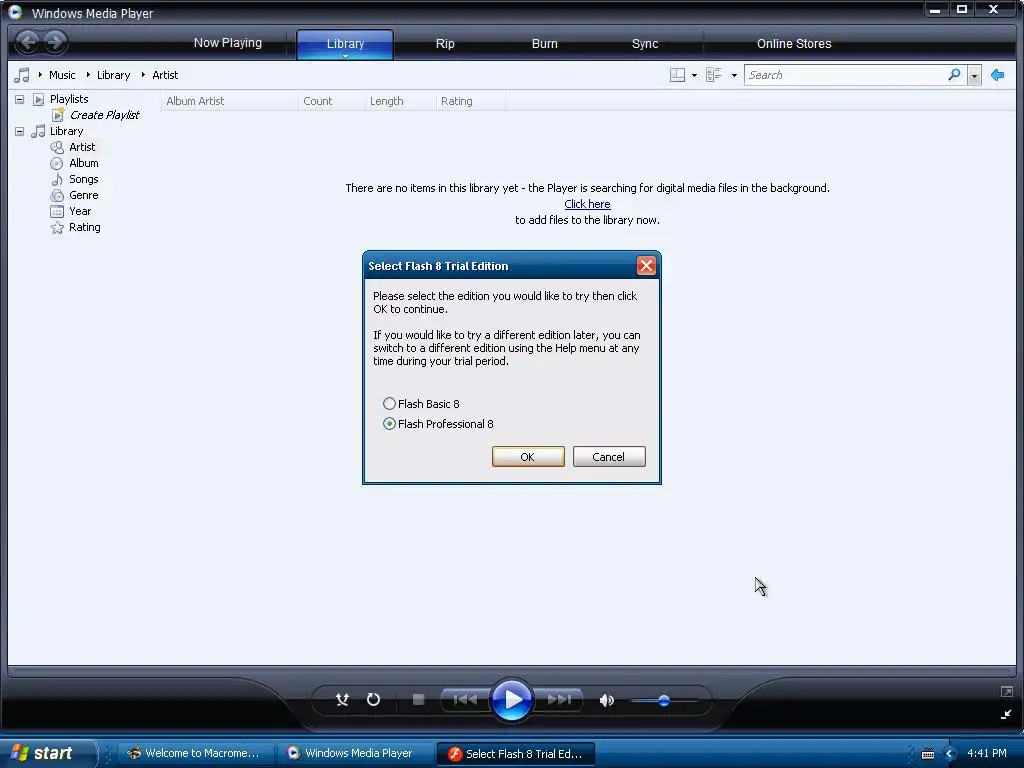Confirm with OK in Flash dialog
Screen dimensions: 1024x768
click(528, 456)
